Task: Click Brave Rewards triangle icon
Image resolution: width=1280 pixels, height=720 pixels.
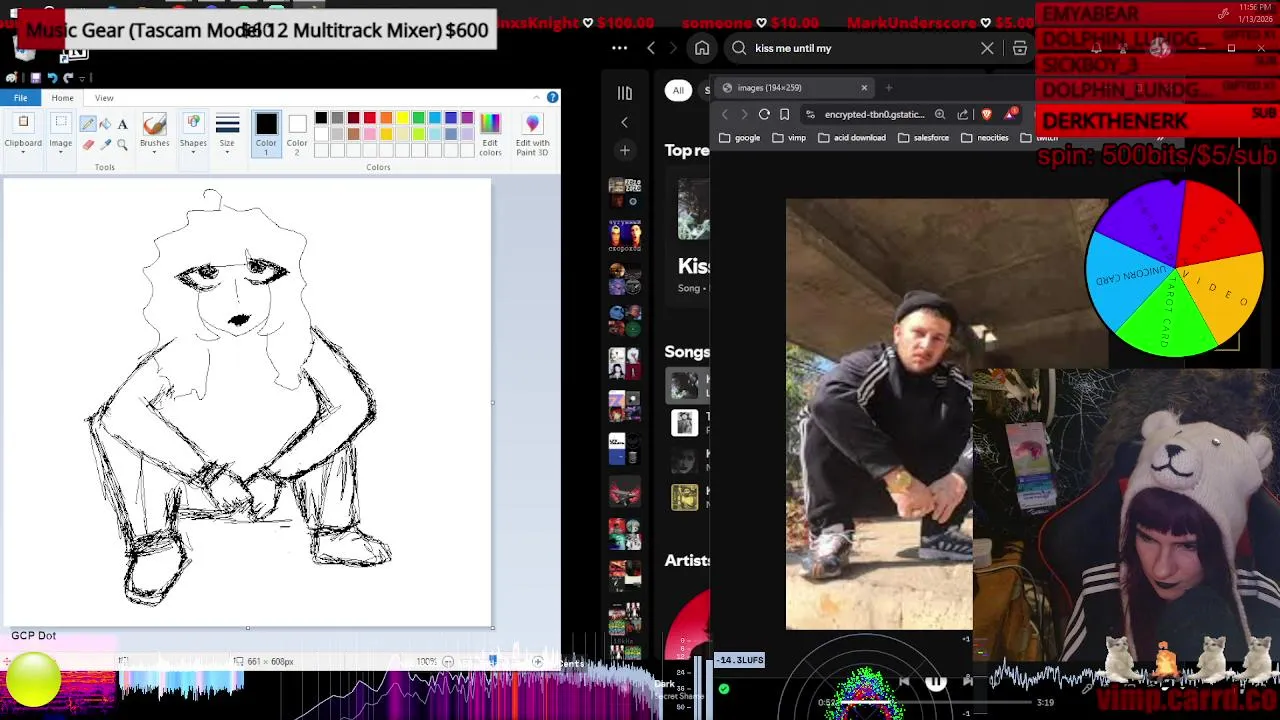Action: [1011, 114]
